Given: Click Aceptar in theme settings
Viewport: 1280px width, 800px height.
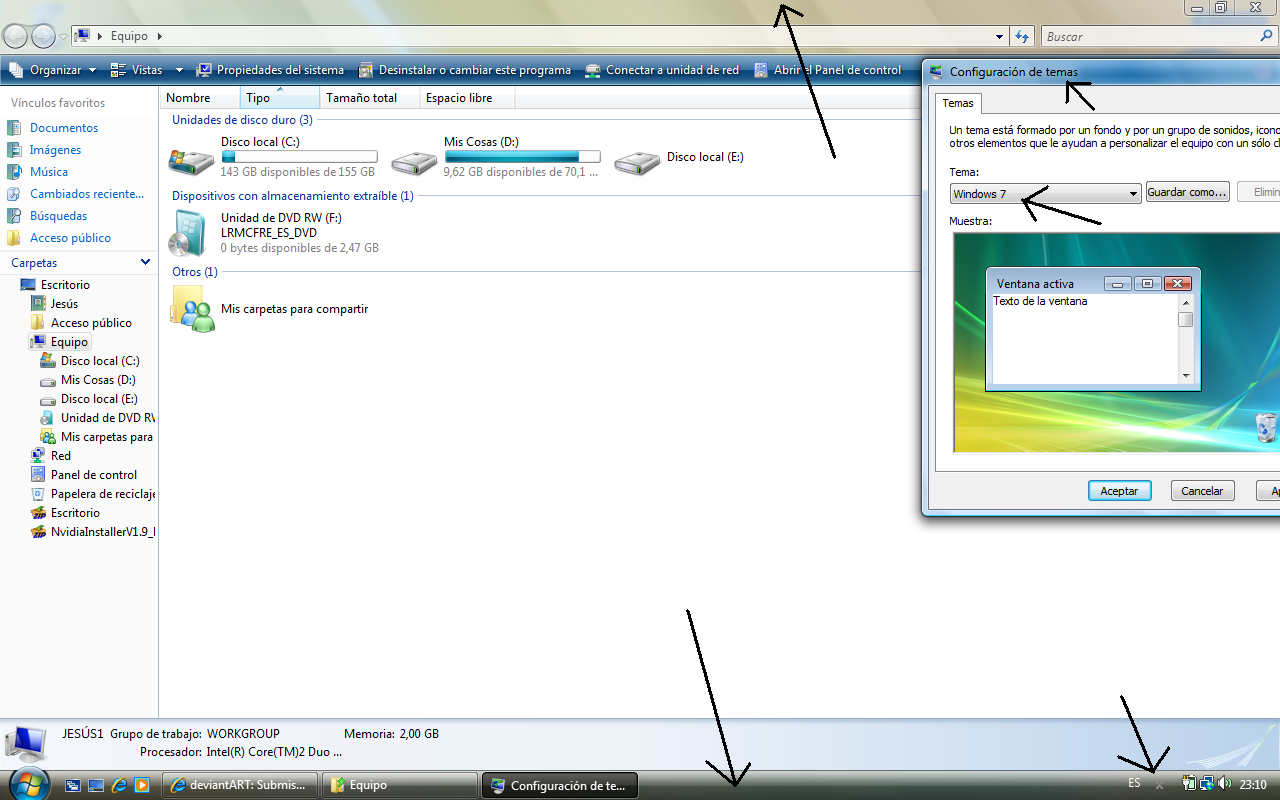Looking at the screenshot, I should tap(1119, 491).
